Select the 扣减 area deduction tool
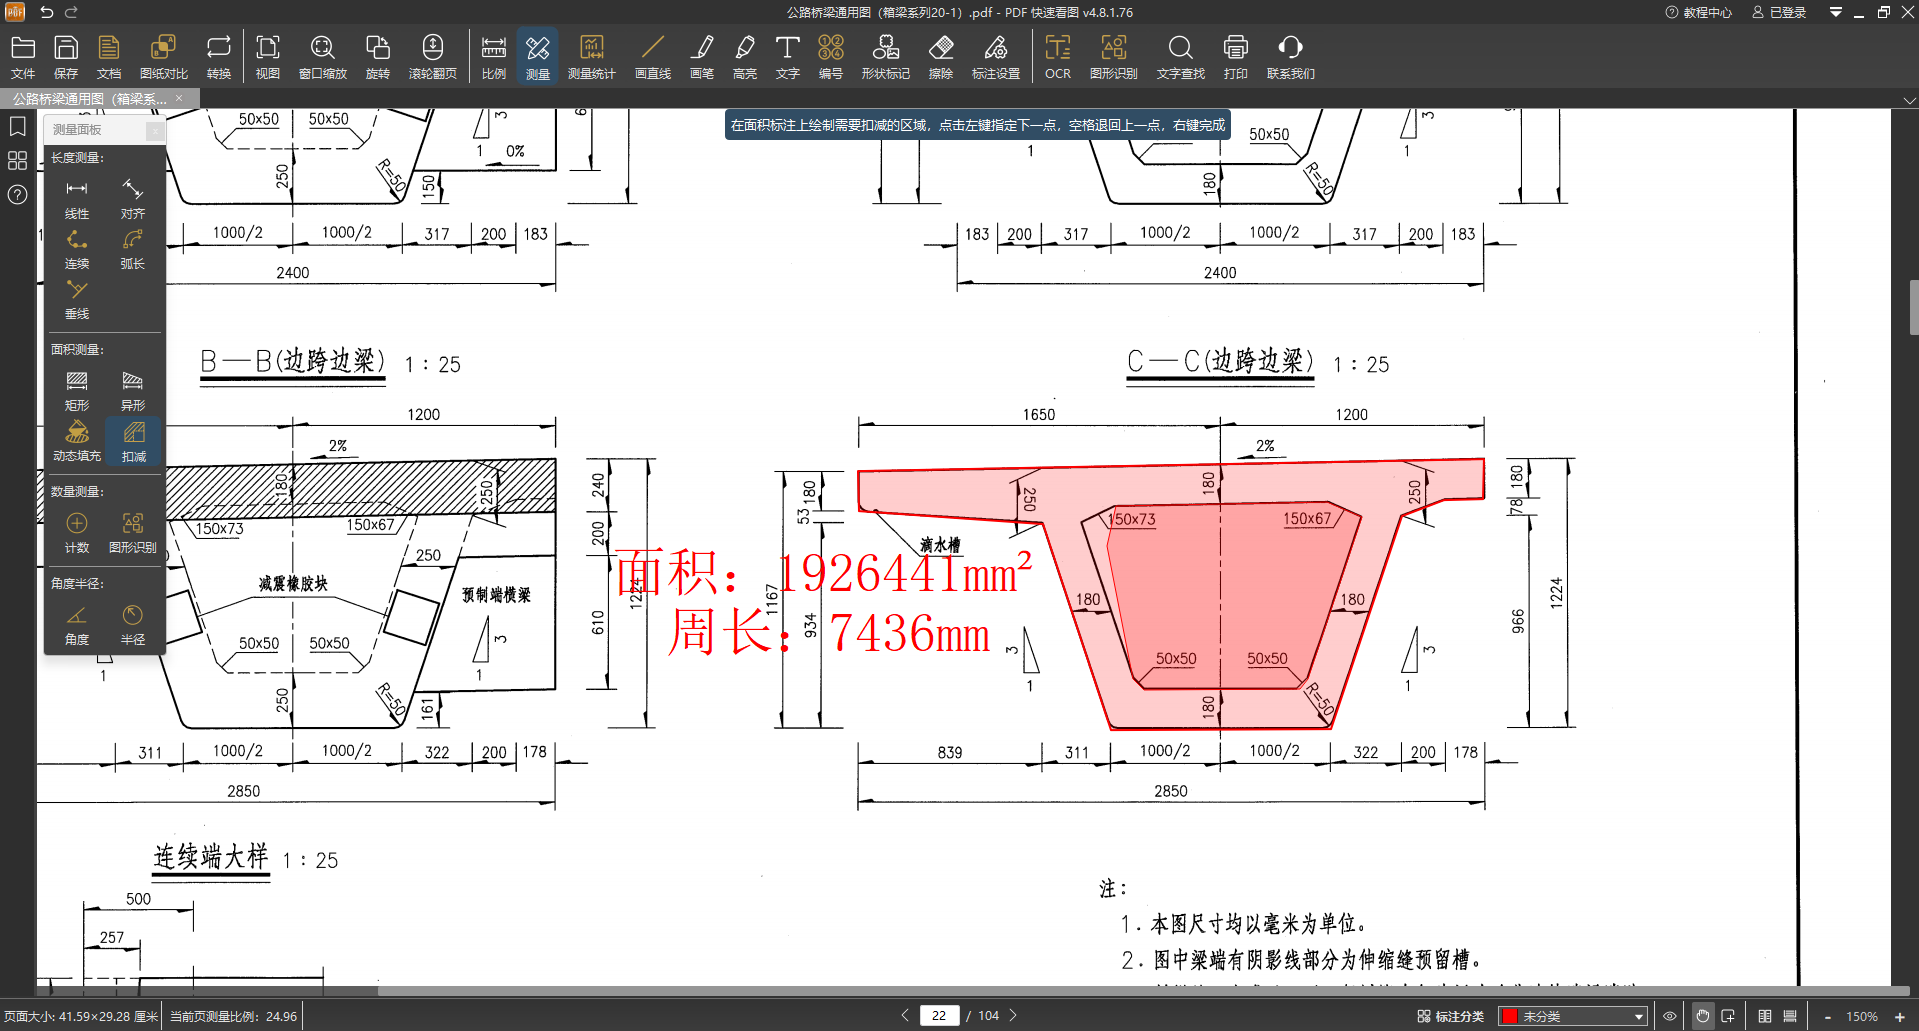Screen dimensions: 1919x1031 point(133,441)
